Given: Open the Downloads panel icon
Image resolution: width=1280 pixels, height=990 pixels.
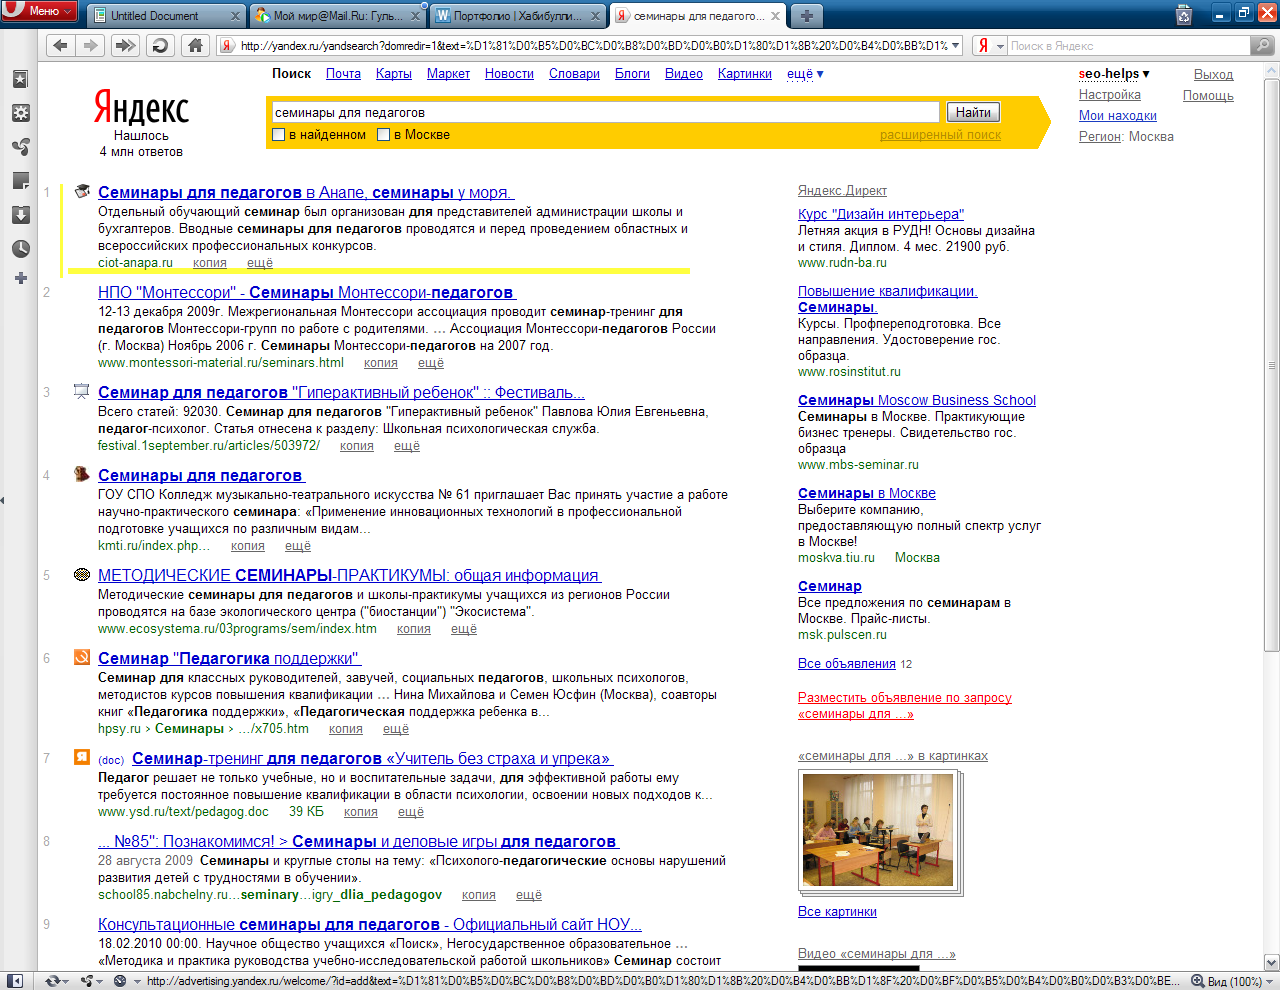Looking at the screenshot, I should point(20,215).
